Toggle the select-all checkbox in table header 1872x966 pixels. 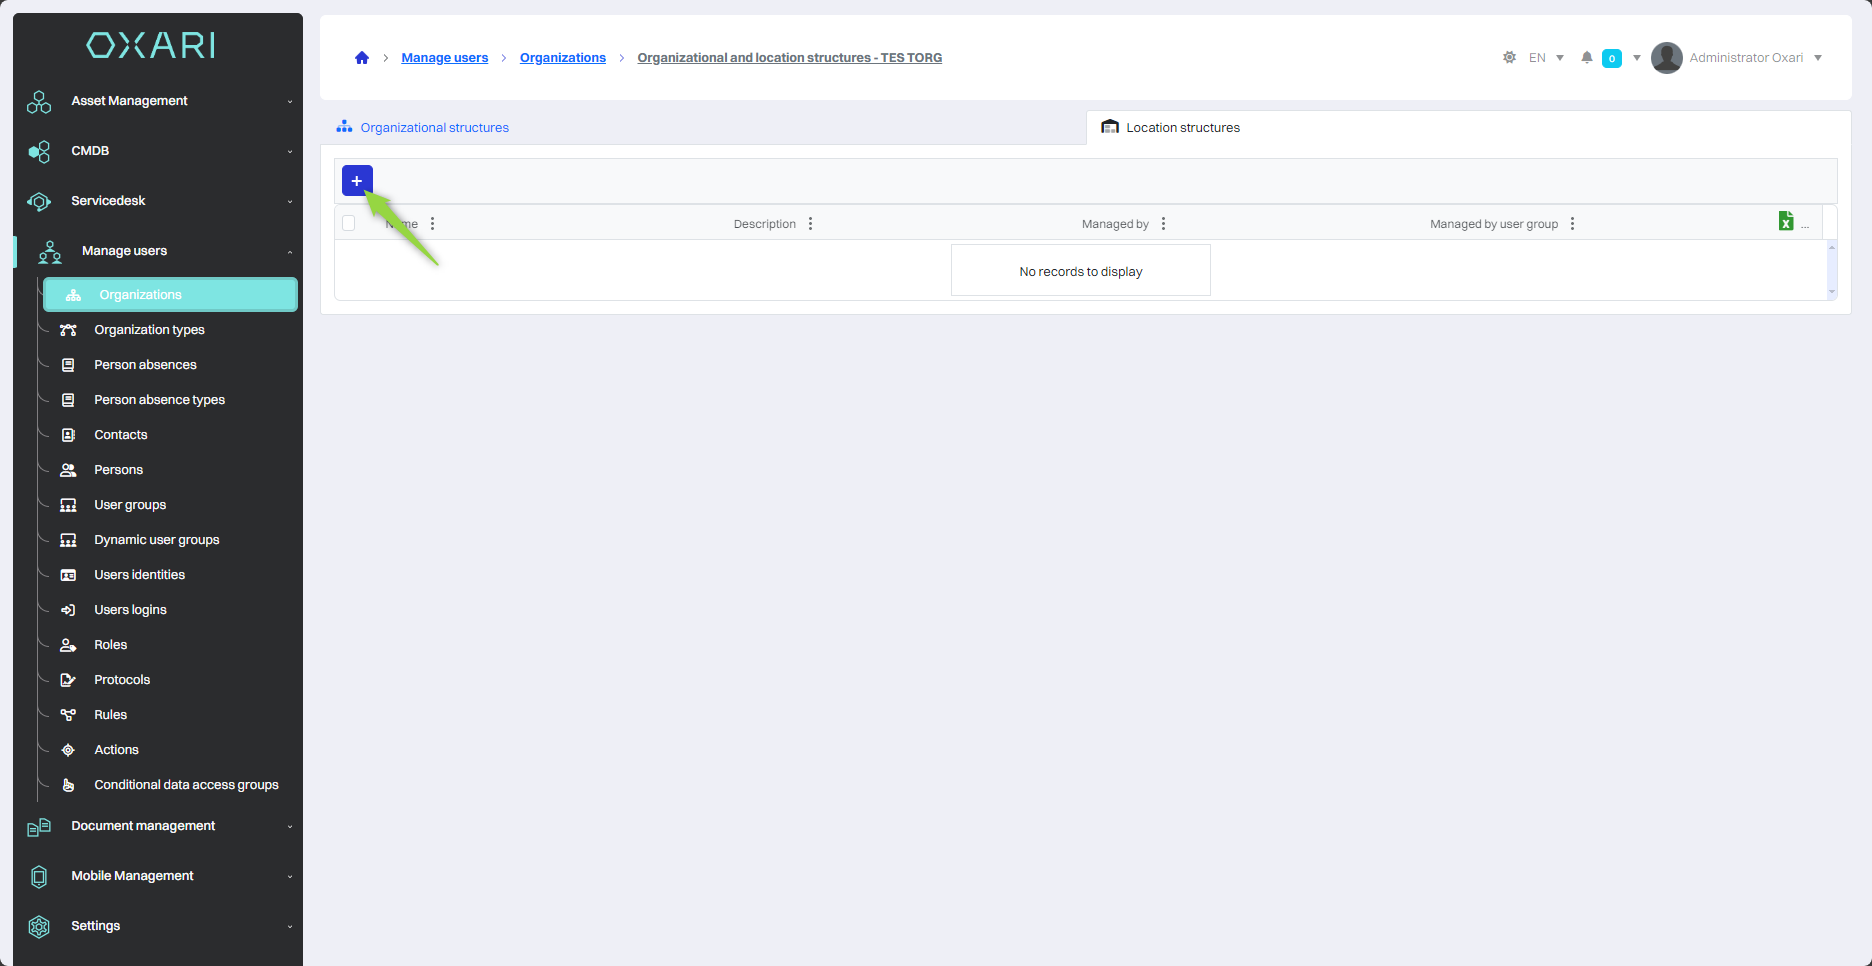pos(349,223)
